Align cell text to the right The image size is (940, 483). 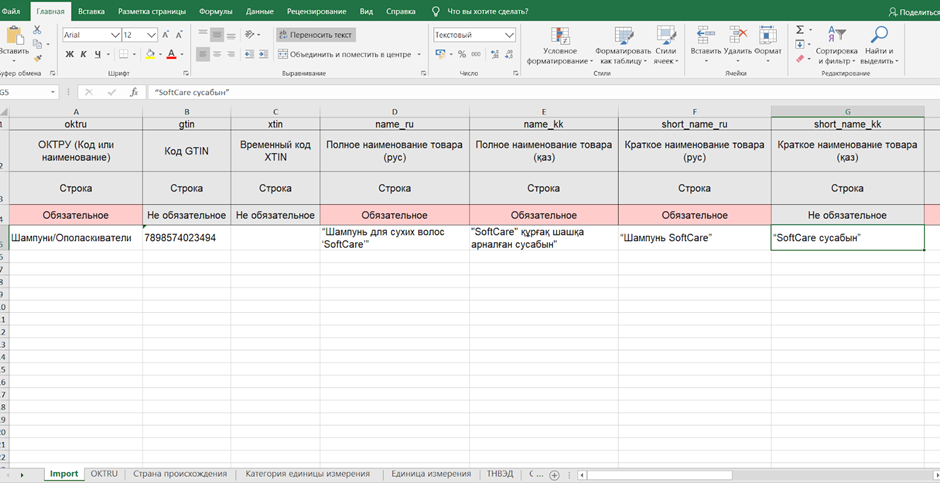(231, 55)
